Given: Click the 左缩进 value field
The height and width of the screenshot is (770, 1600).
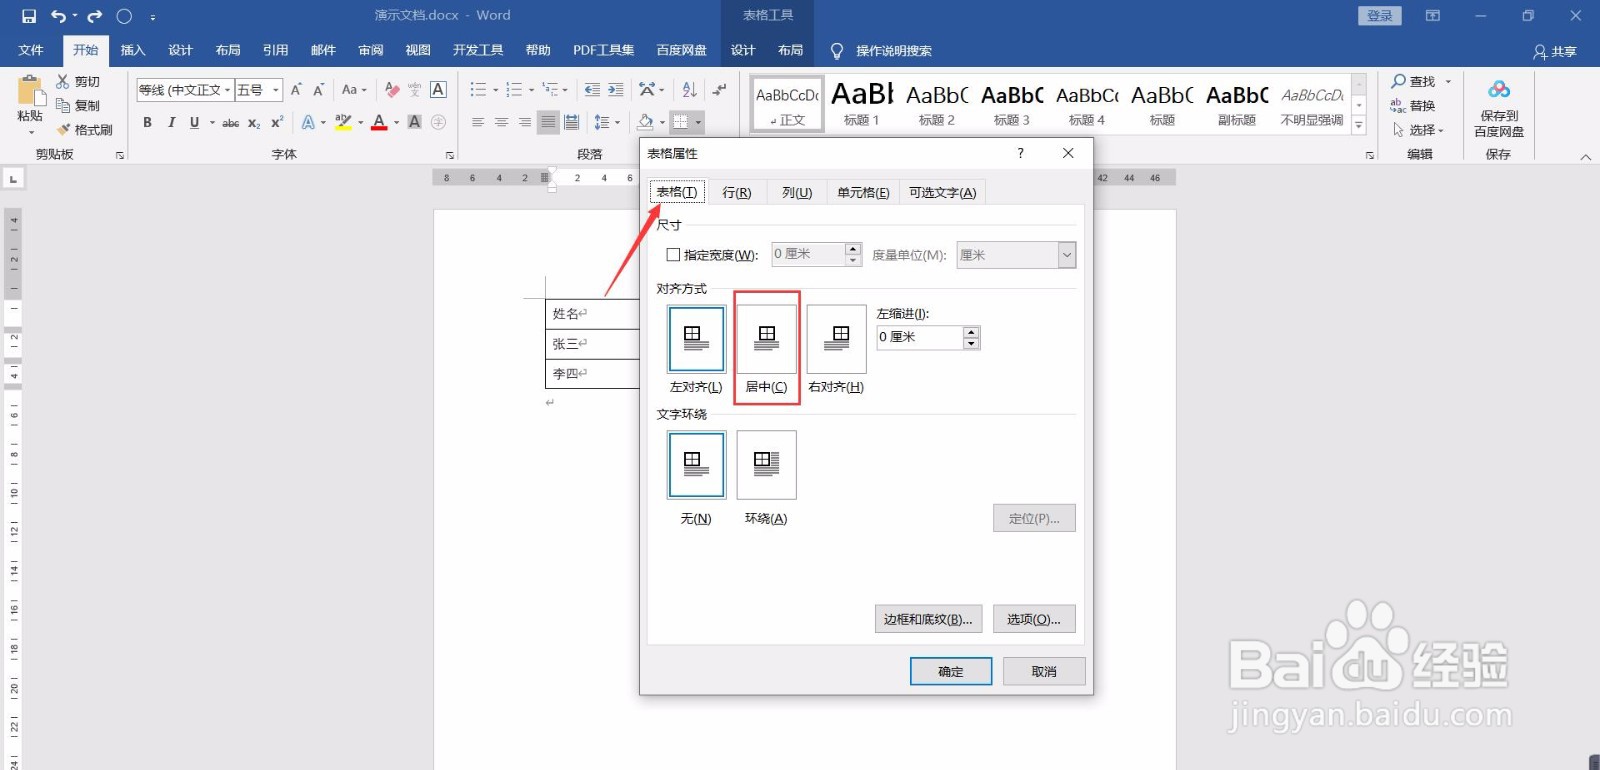Looking at the screenshot, I should tap(920, 337).
